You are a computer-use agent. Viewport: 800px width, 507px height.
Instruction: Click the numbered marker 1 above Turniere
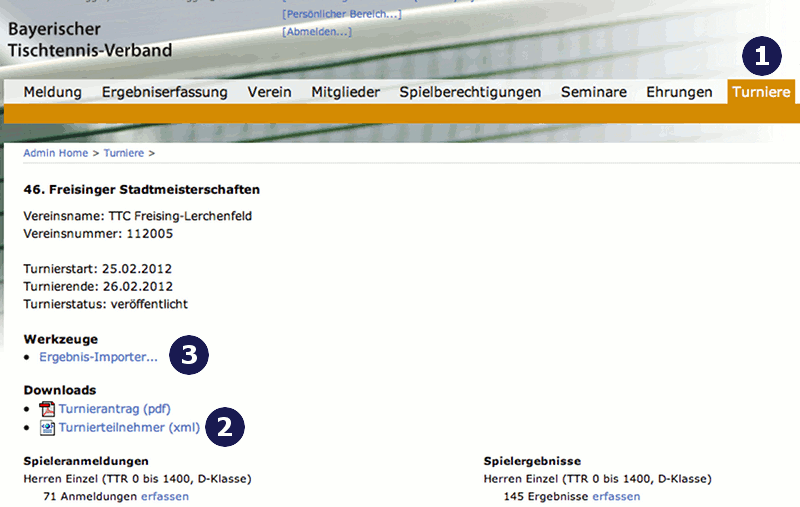click(761, 56)
